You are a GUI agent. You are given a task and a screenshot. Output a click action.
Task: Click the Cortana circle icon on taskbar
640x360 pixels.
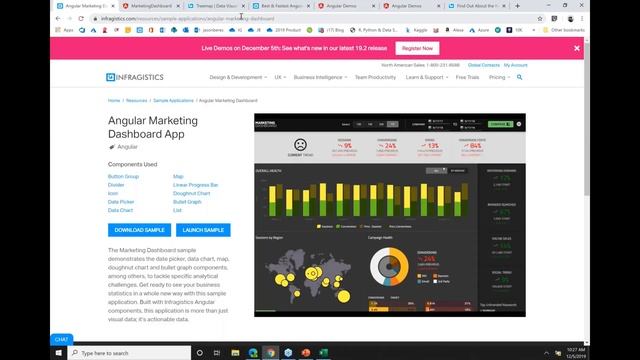[200, 353]
